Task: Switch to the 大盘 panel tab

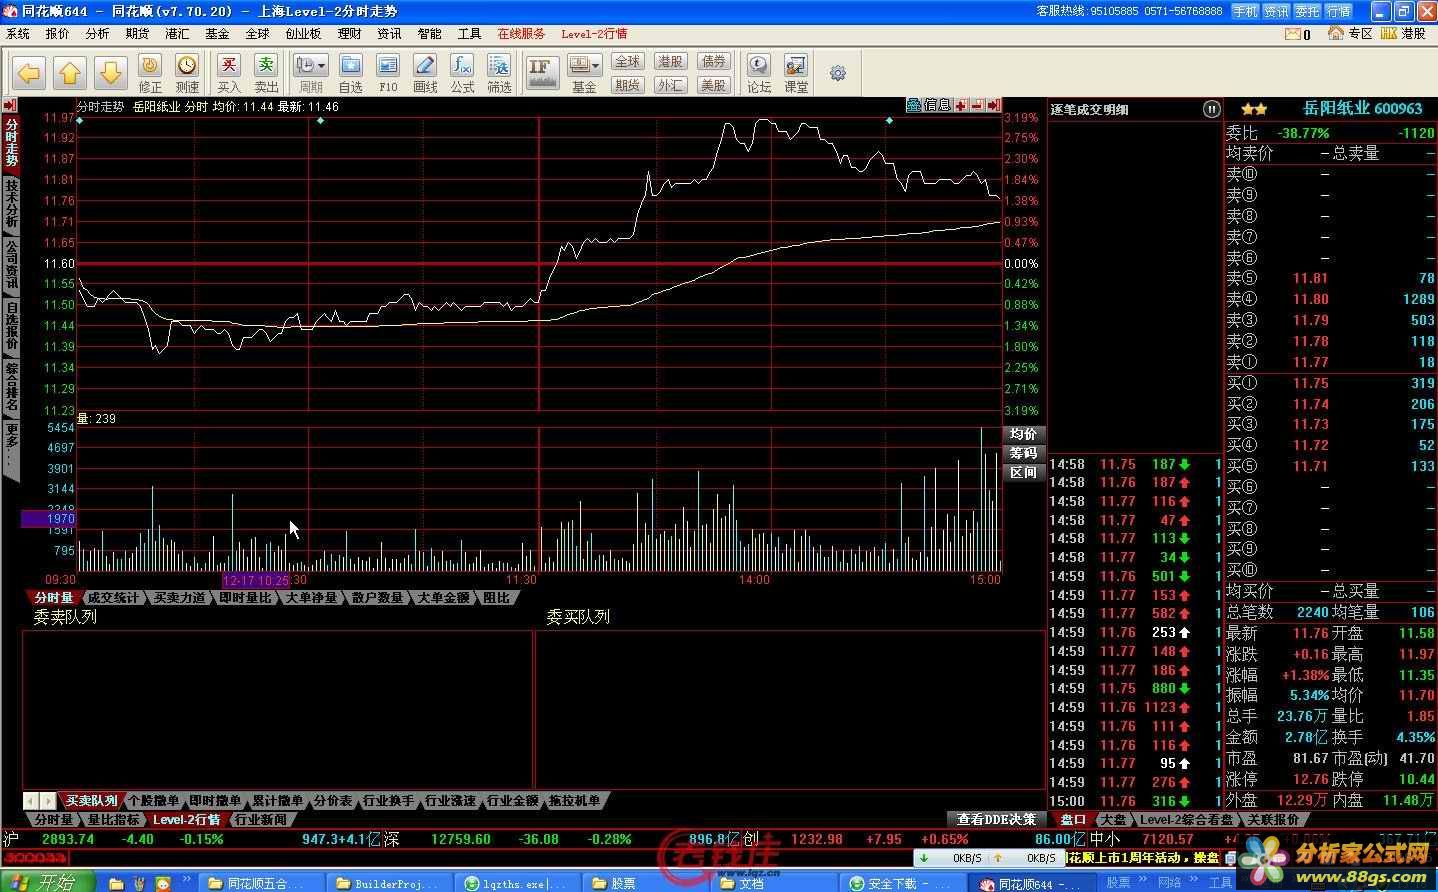Action: click(1113, 820)
